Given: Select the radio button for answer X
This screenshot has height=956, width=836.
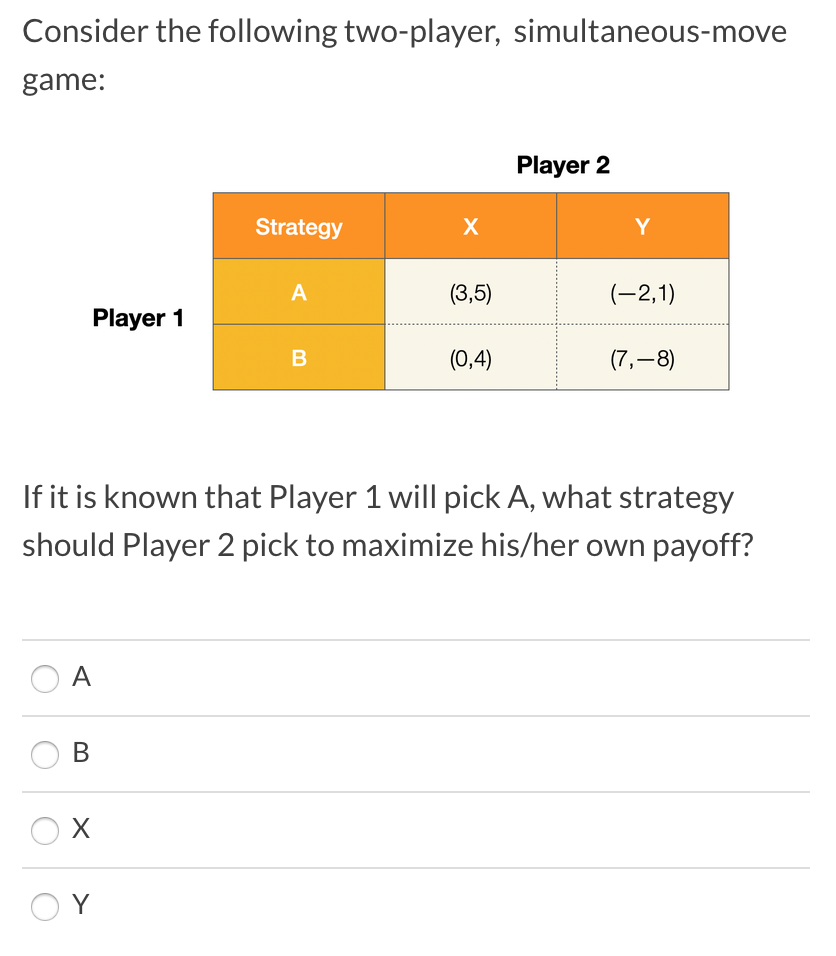Looking at the screenshot, I should tap(44, 831).
